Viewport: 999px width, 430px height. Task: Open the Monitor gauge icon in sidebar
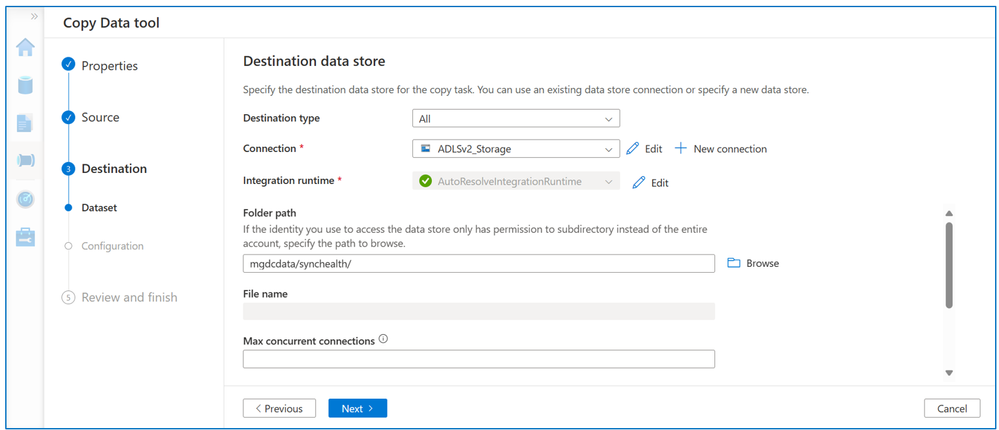point(25,199)
